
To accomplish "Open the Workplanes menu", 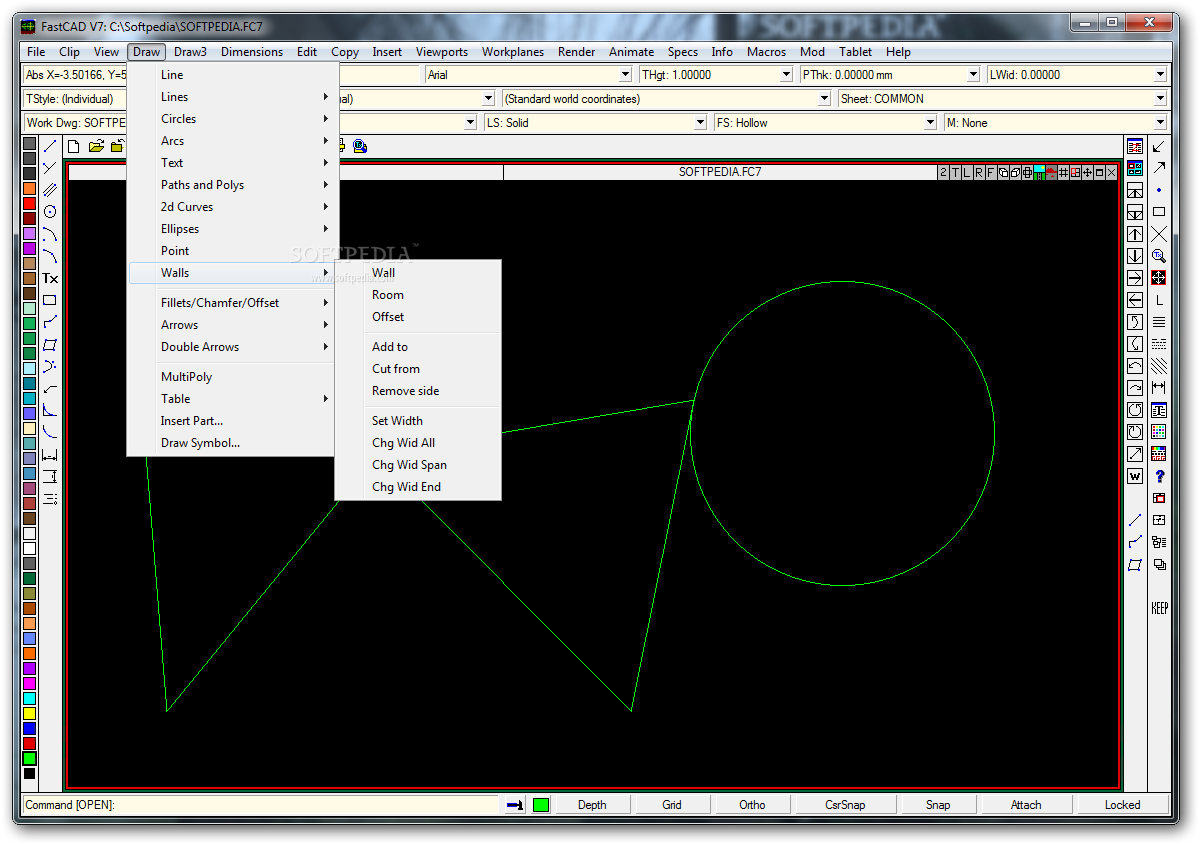I will click(x=513, y=52).
